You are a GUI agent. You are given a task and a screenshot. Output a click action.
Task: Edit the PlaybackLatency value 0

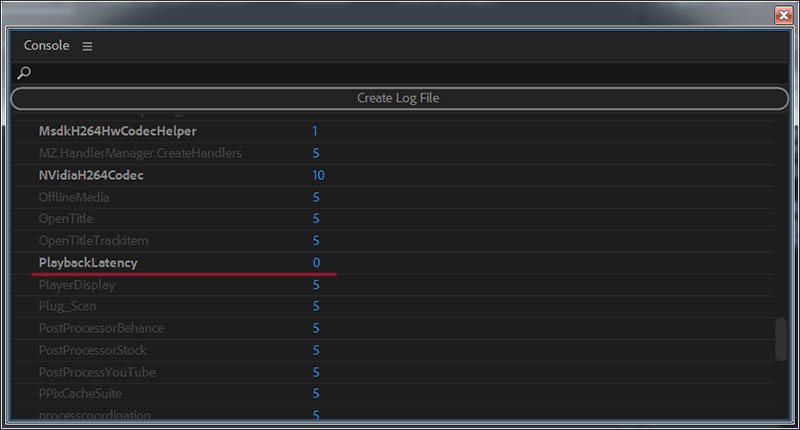pos(316,263)
